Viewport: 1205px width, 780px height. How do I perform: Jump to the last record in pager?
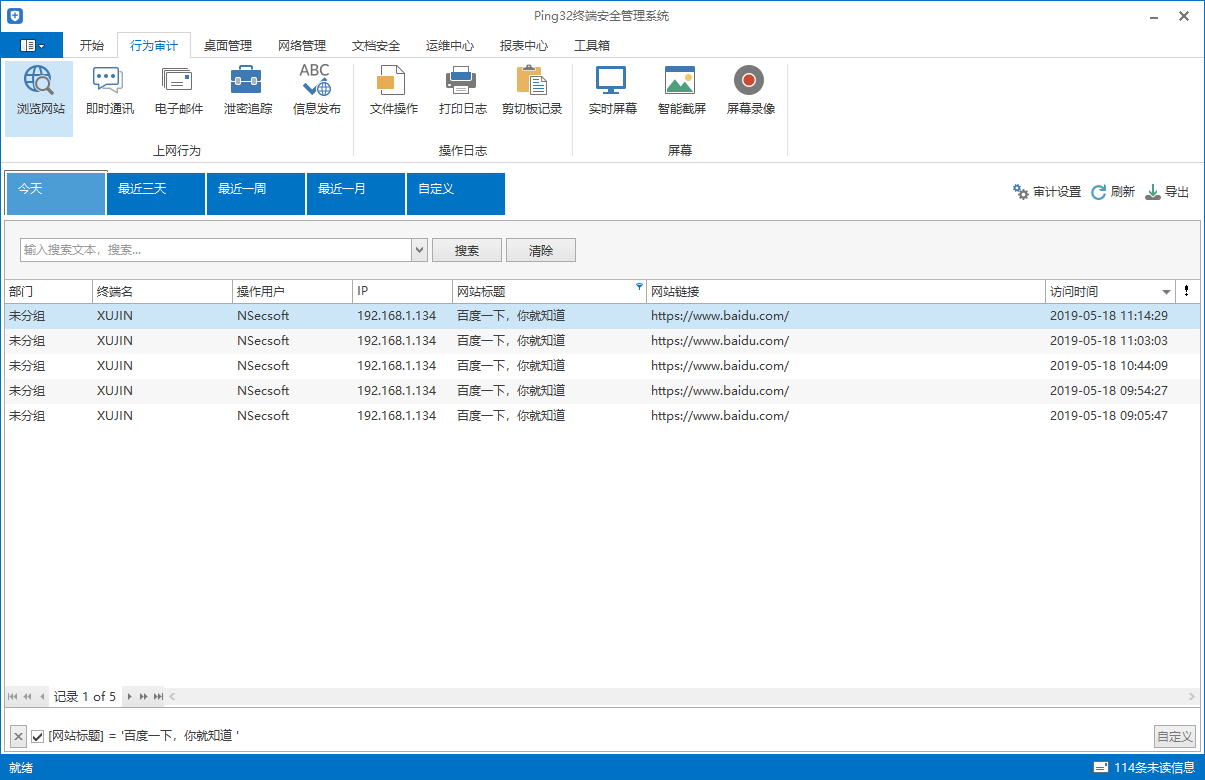point(158,696)
